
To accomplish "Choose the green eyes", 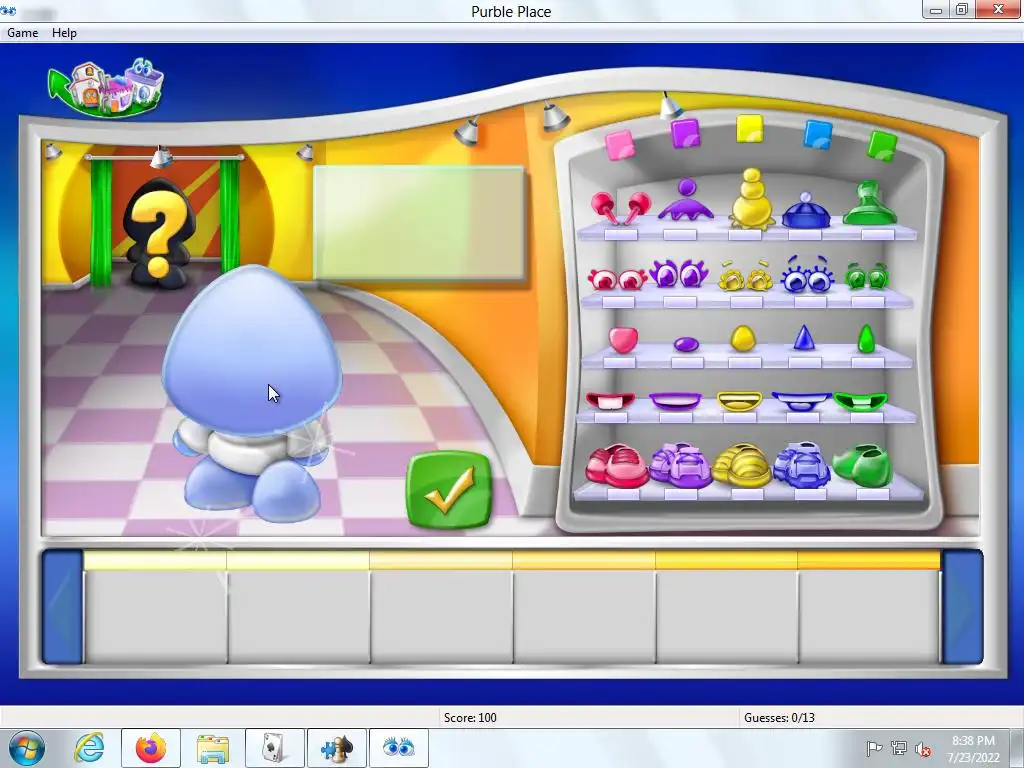I will (867, 276).
